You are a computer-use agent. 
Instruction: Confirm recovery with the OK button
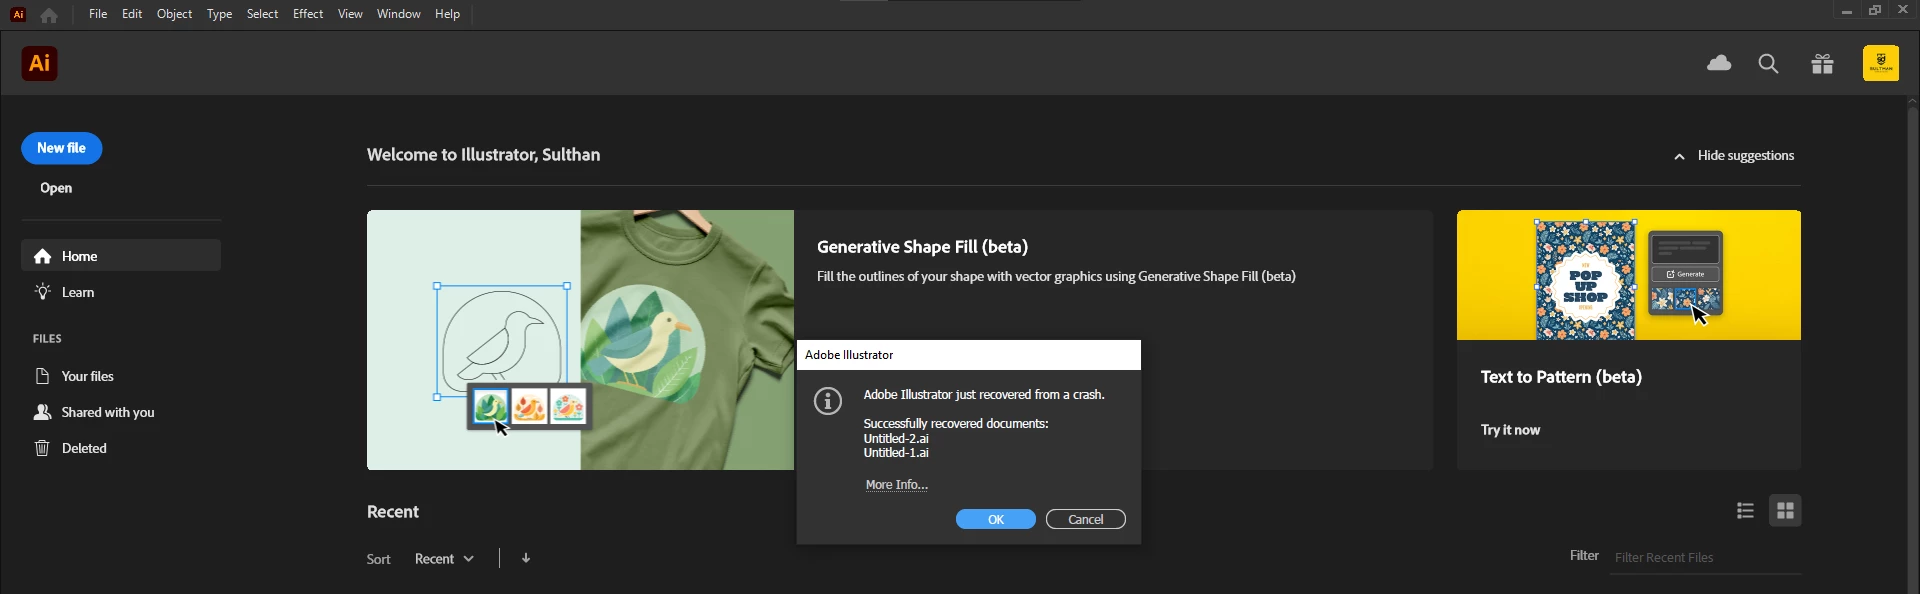pos(996,519)
